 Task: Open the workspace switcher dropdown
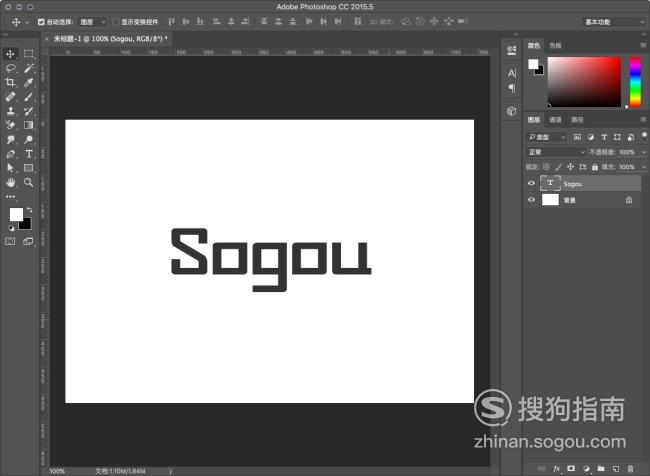click(x=614, y=22)
